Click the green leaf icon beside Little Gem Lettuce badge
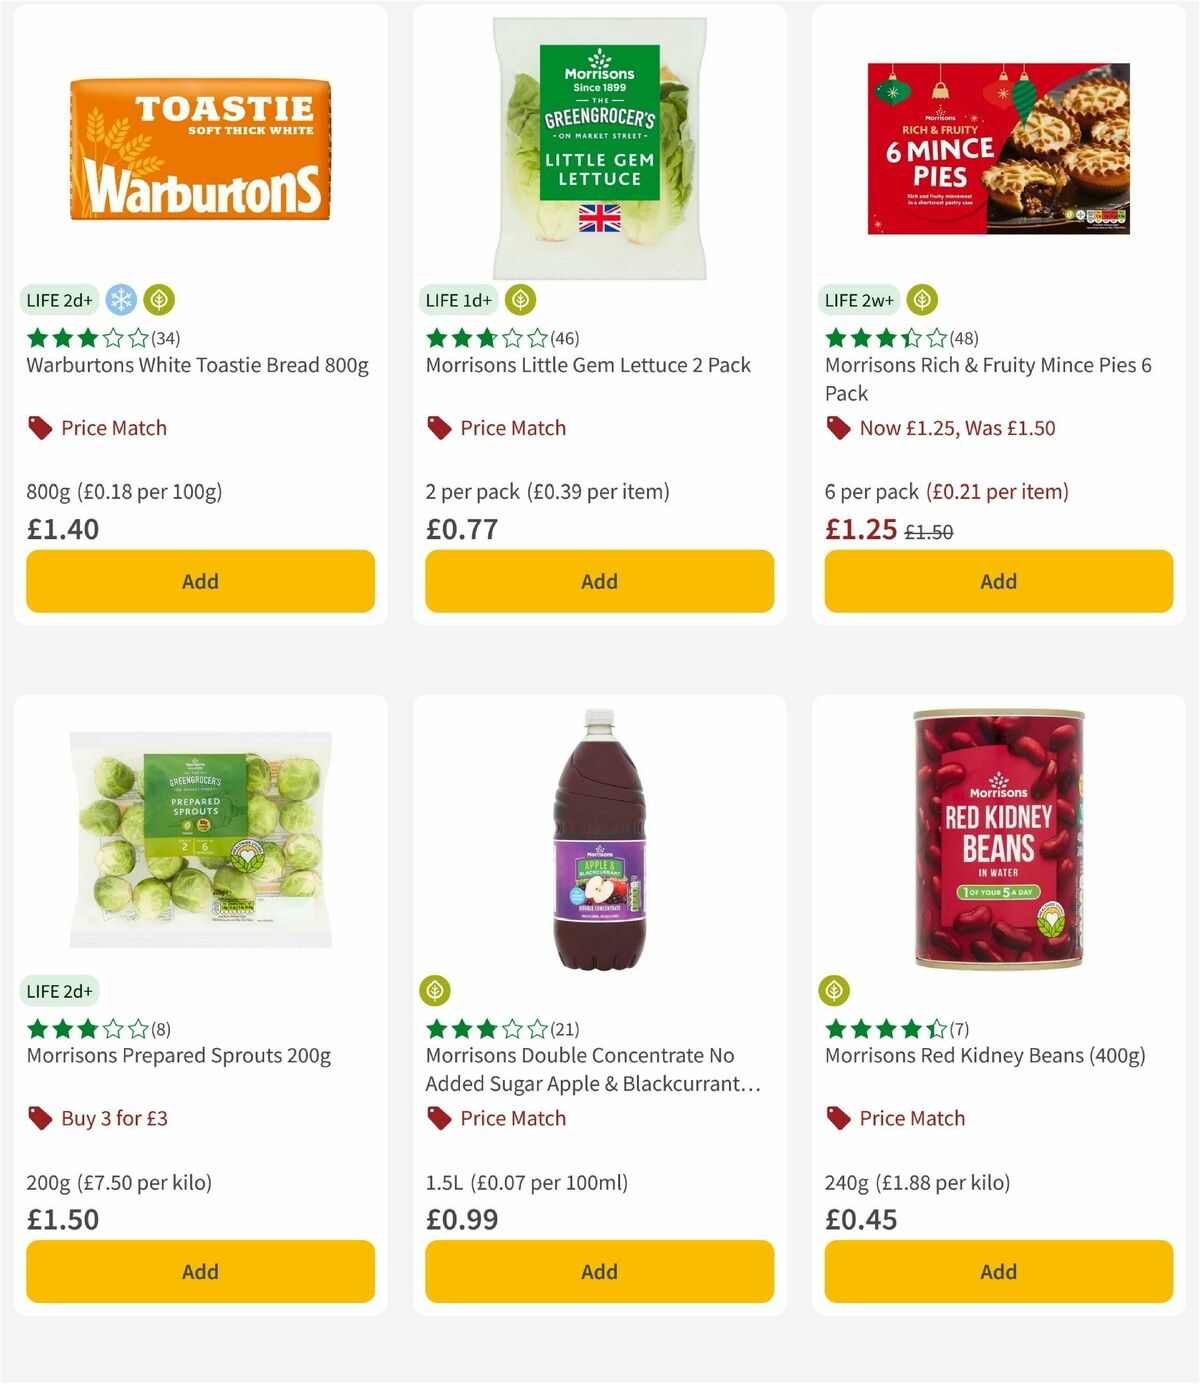This screenshot has height=1384, width=1200. [x=519, y=299]
